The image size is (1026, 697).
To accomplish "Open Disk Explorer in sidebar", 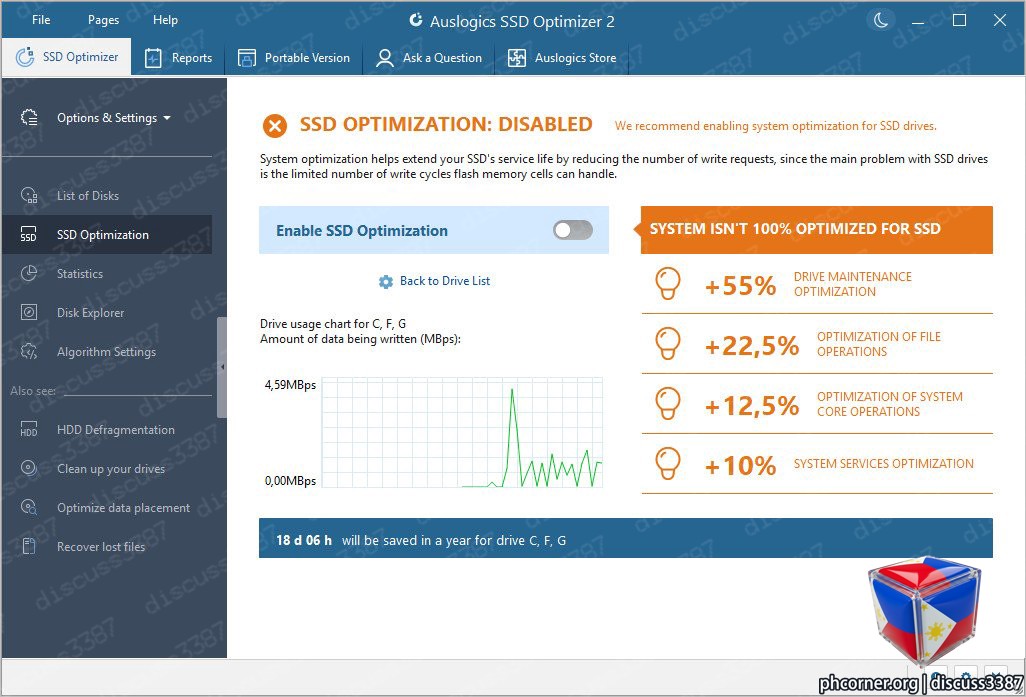I will [x=90, y=313].
